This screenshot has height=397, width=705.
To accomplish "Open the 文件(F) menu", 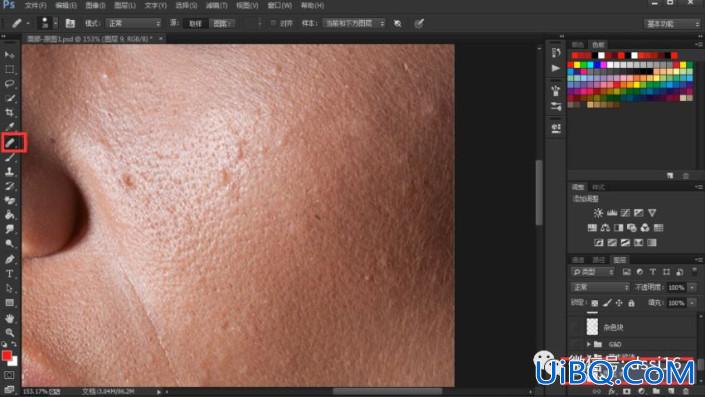I will (36, 5).
